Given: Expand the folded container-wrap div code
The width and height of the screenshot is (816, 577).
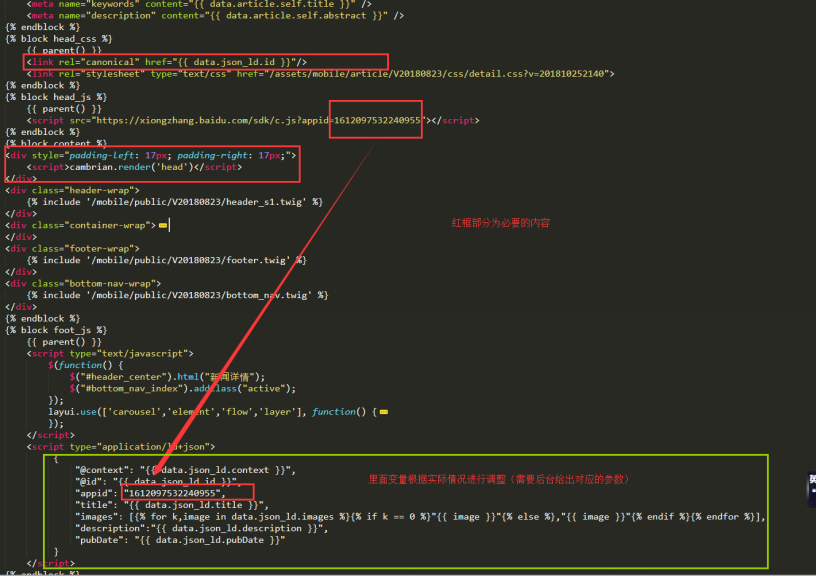Looking at the screenshot, I should [x=163, y=225].
